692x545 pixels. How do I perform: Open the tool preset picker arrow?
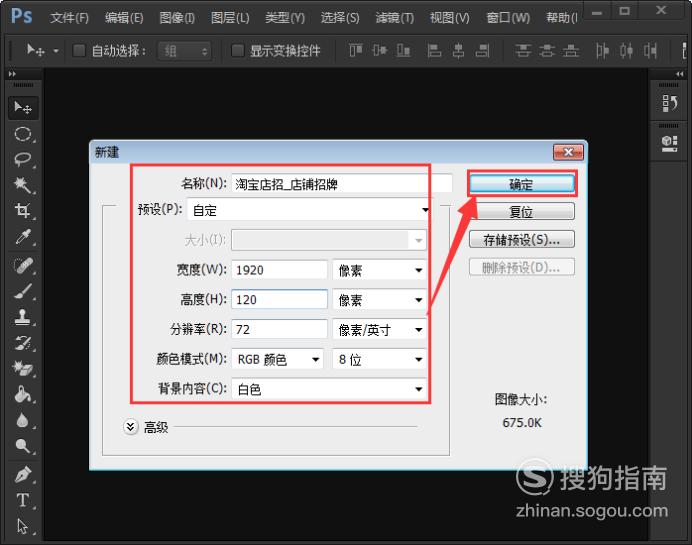click(56, 50)
